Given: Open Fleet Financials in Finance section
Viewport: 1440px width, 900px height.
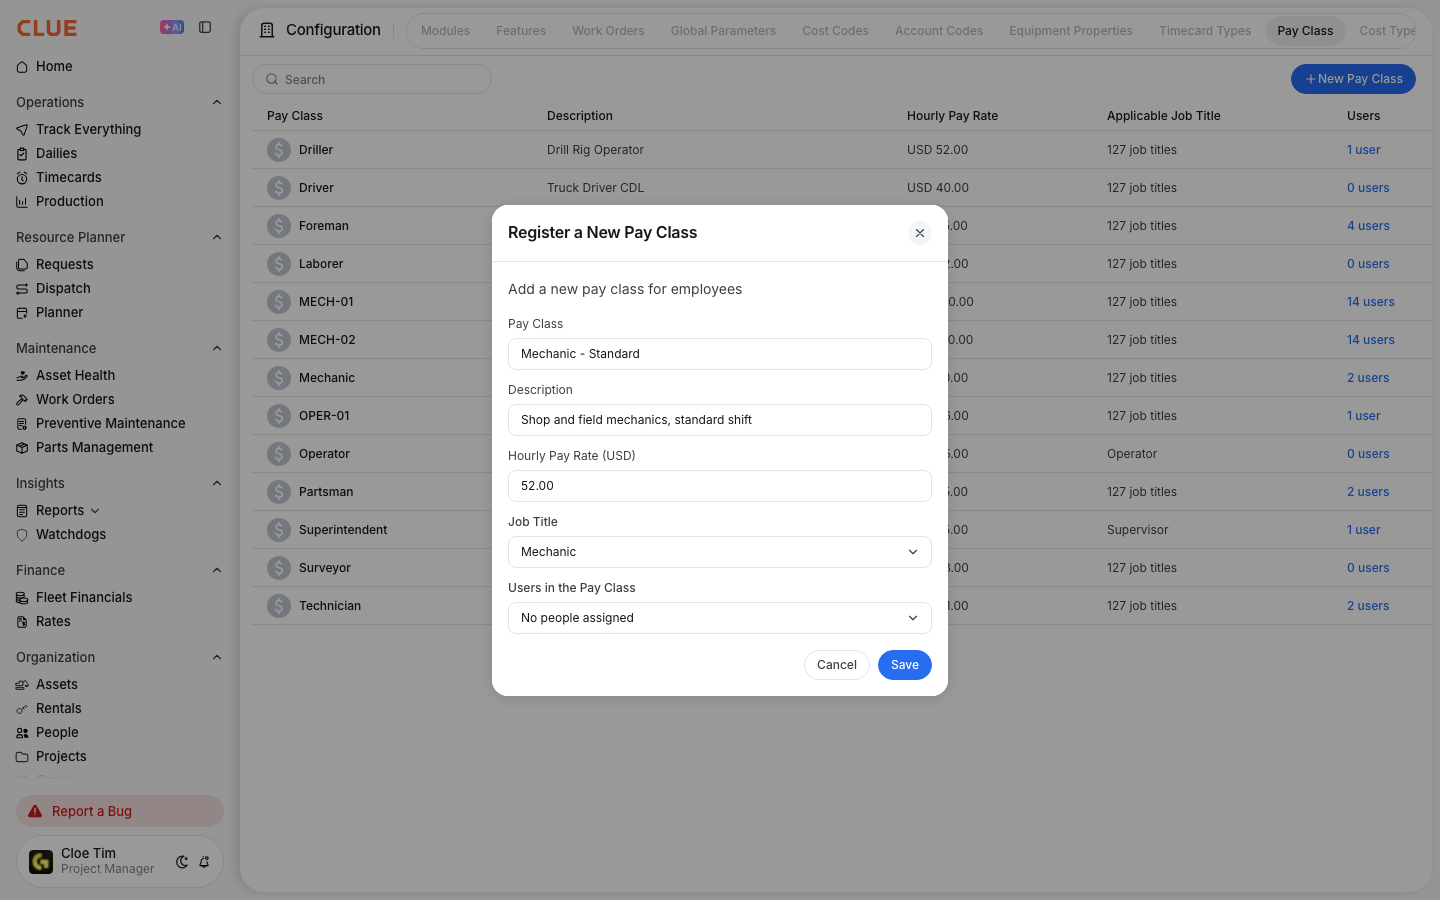Looking at the screenshot, I should 74,598.
